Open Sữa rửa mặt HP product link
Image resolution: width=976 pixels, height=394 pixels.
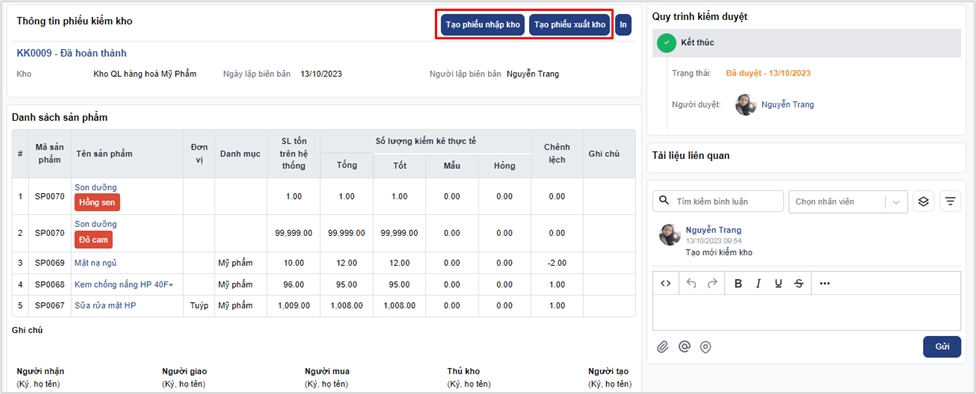(x=105, y=306)
